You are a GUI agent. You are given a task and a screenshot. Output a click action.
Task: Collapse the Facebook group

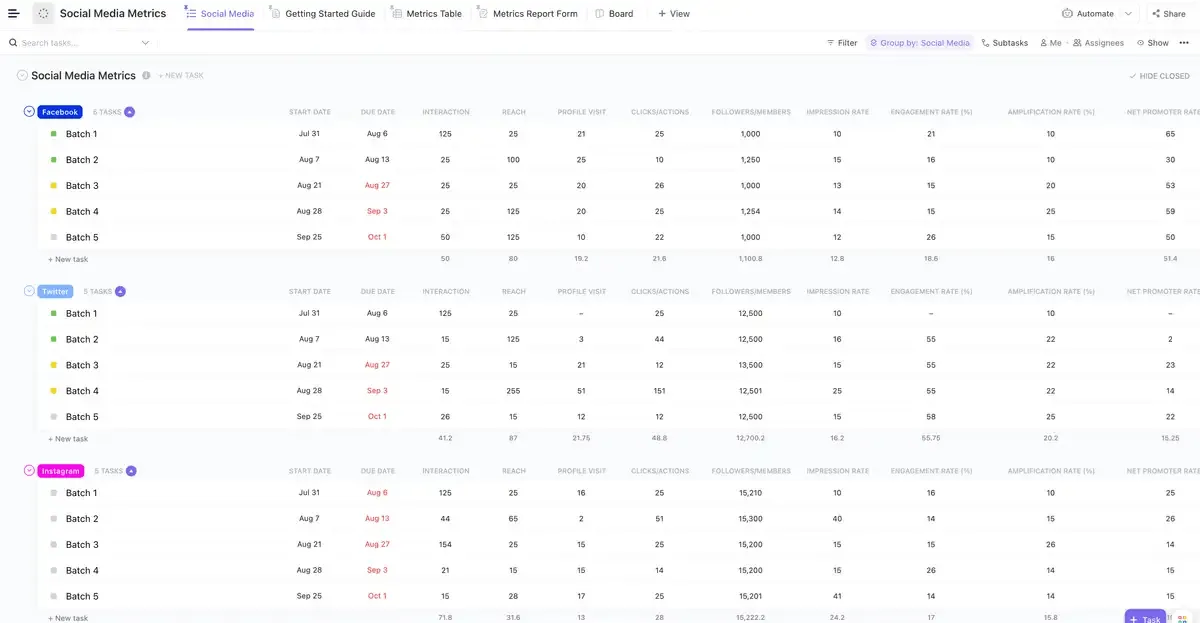click(x=29, y=111)
